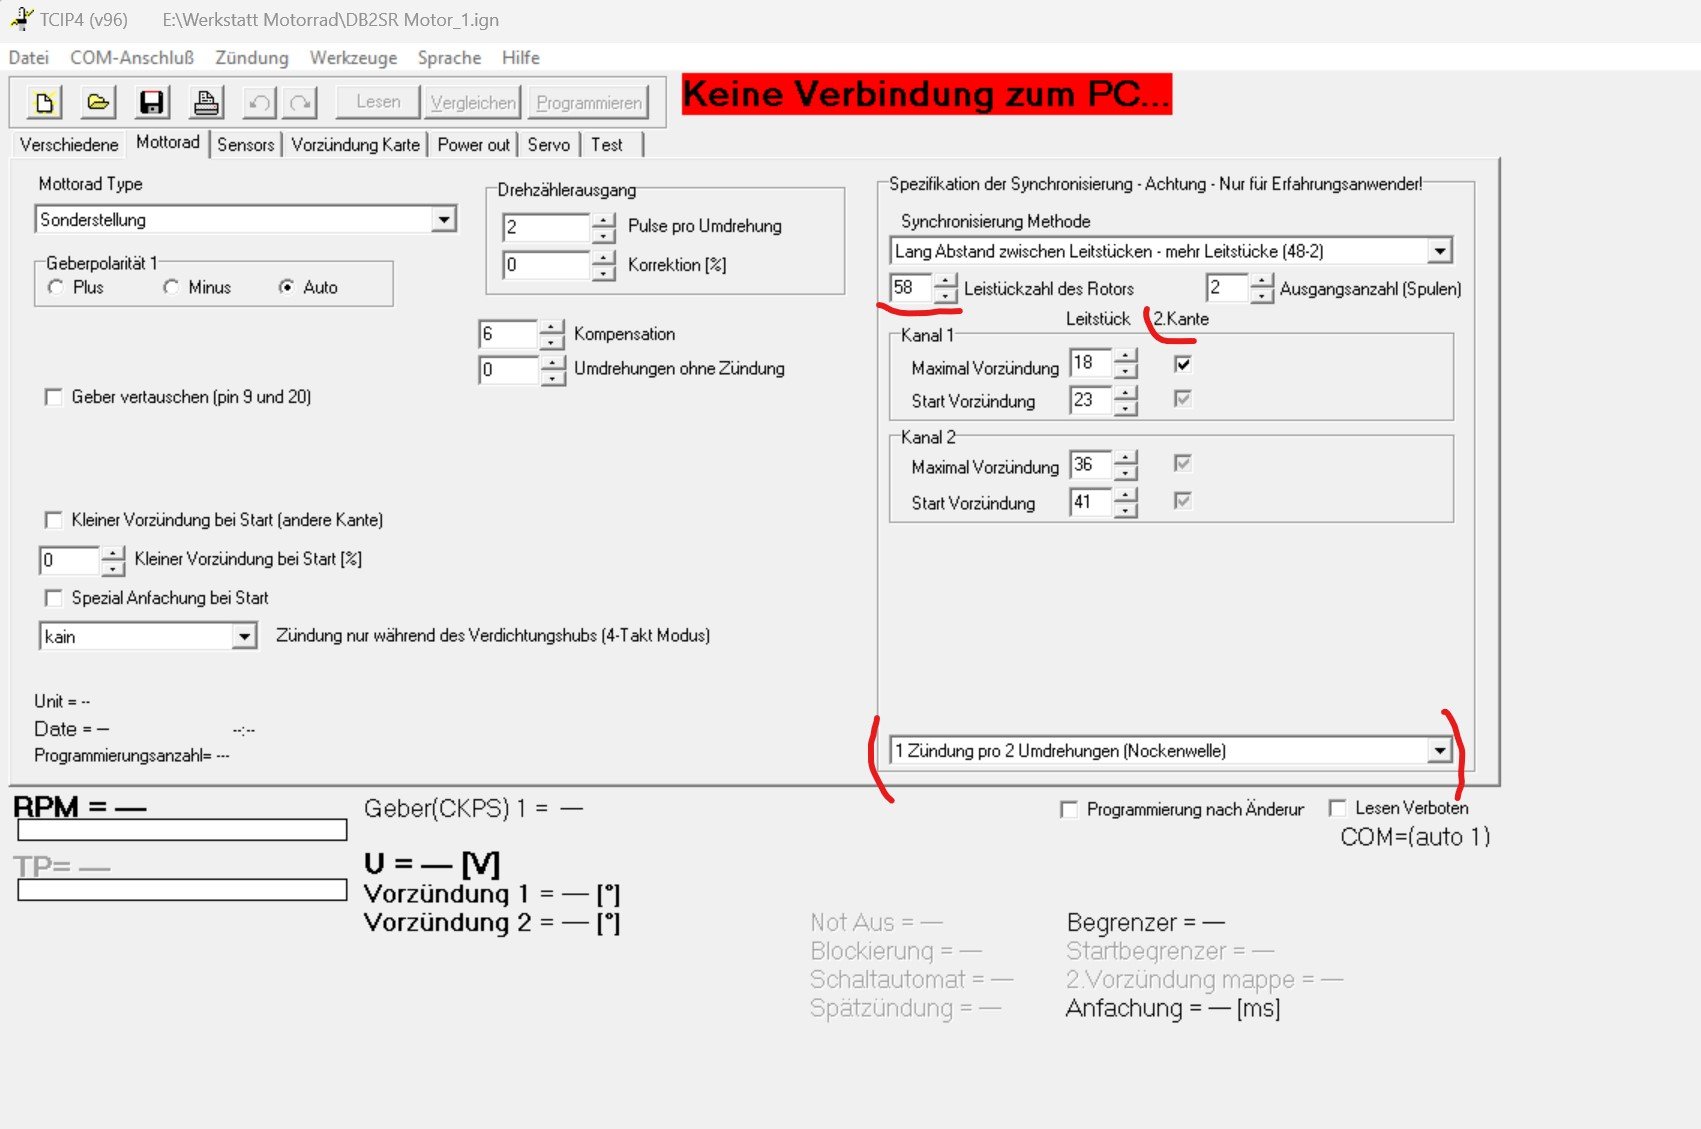Screen dimensions: 1701x1129
Task: Increase Kleiner Vorzündung bei Start [%] value
Action: click(113, 553)
